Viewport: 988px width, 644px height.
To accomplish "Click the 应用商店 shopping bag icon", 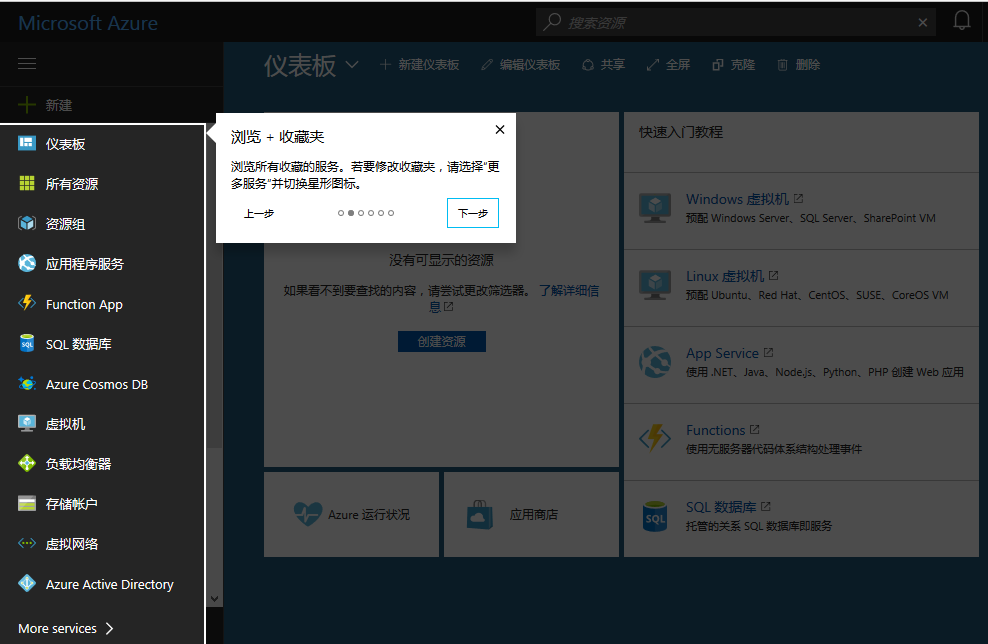I will coord(480,515).
